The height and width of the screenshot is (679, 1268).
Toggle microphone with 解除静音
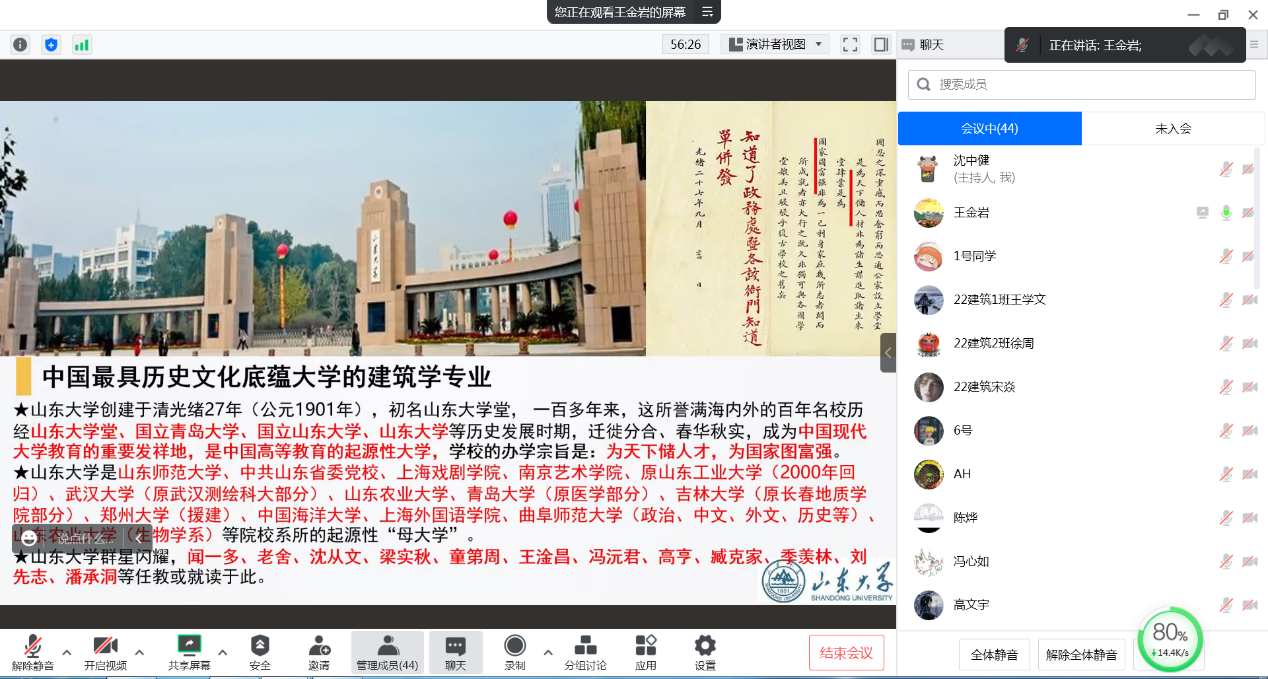(32, 652)
